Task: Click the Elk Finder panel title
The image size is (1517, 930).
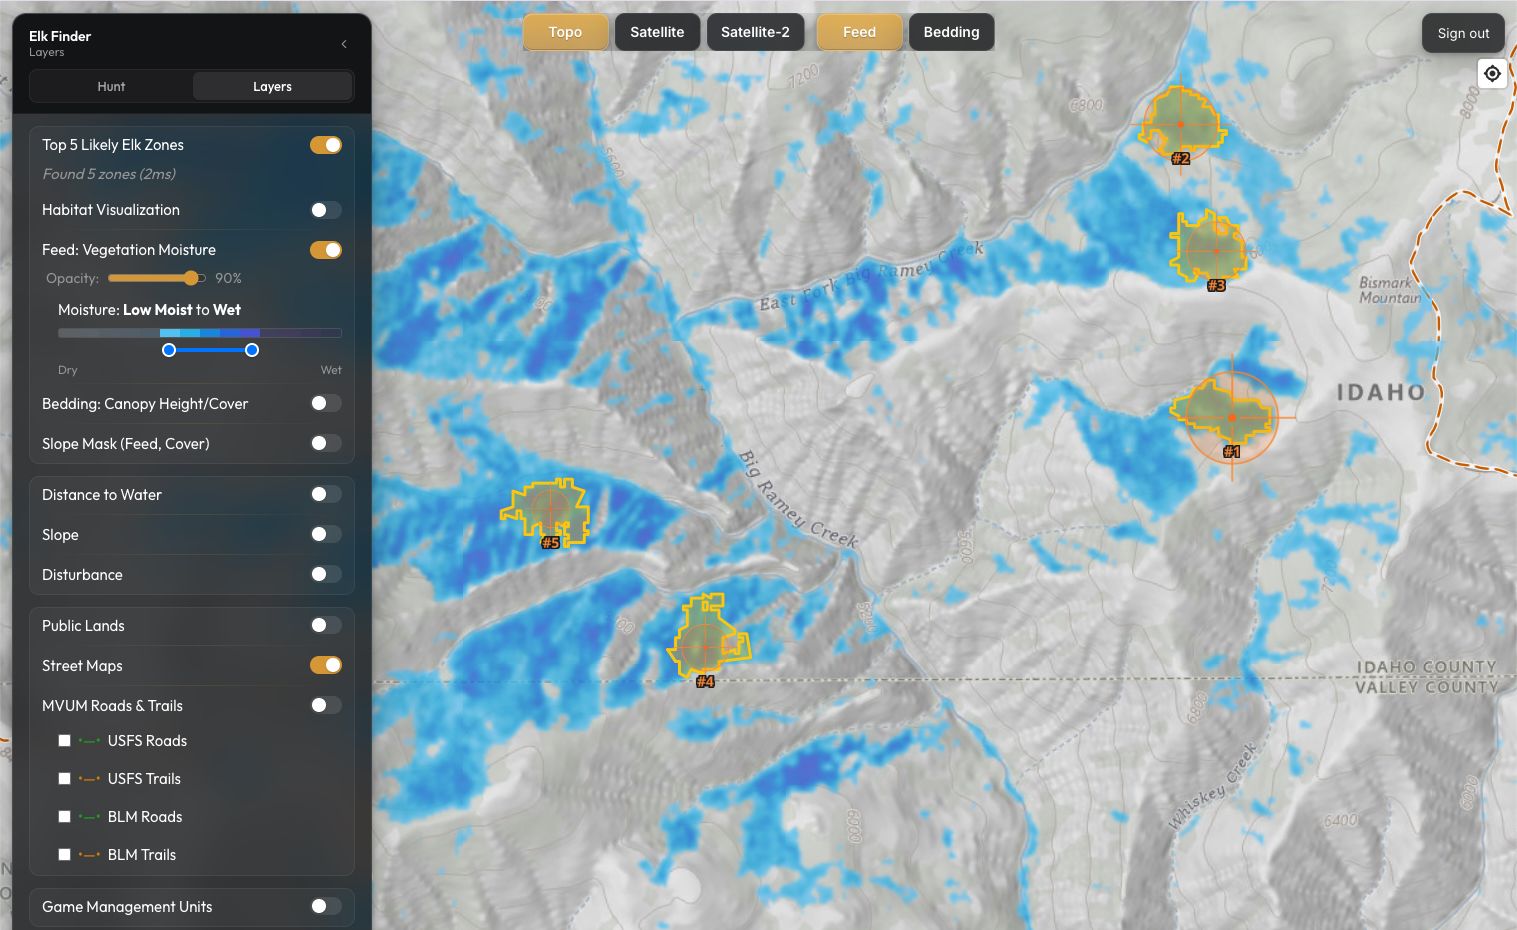Action: click(60, 36)
